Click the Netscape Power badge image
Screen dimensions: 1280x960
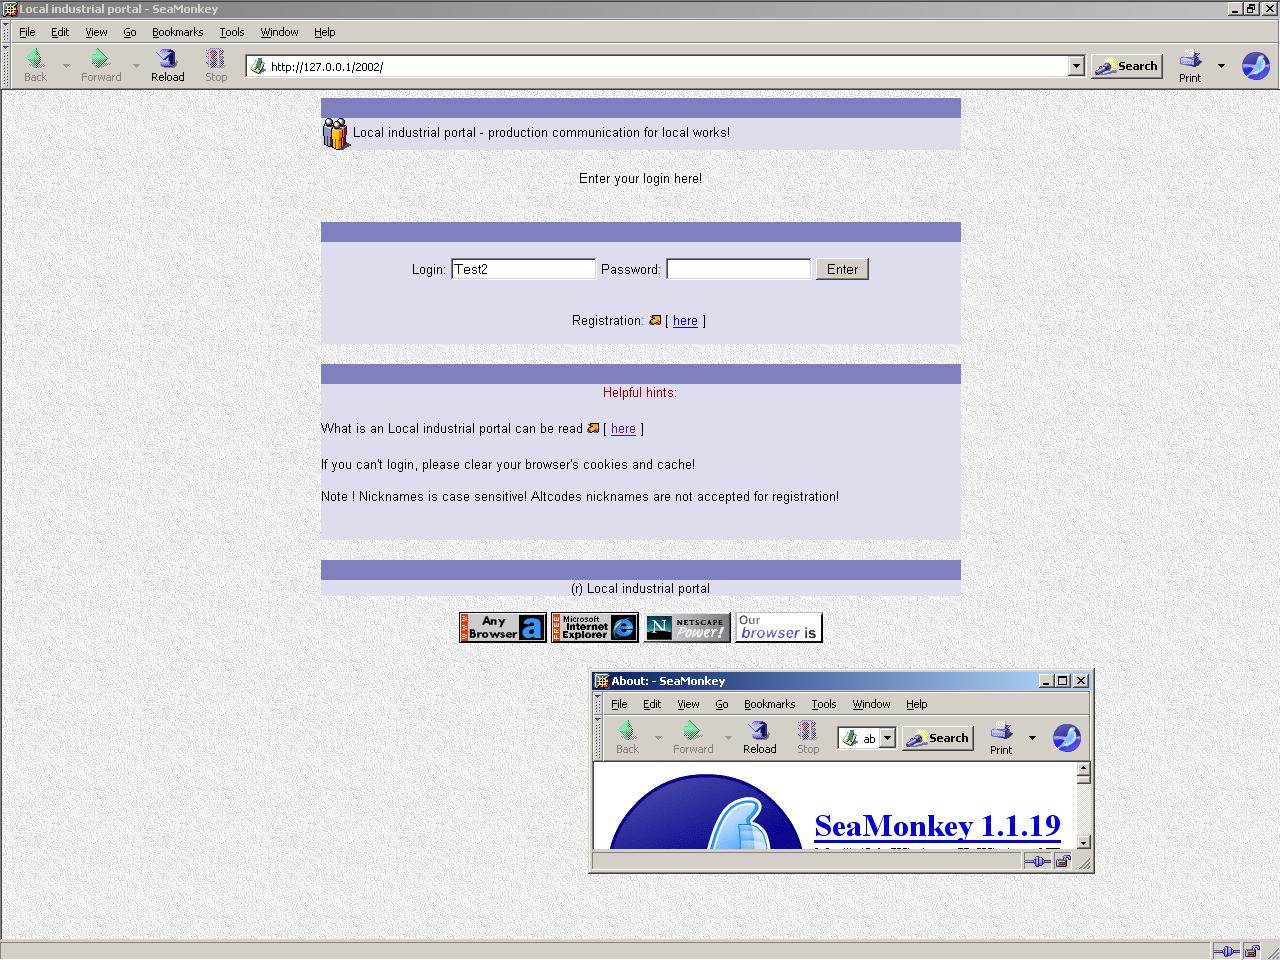click(687, 627)
